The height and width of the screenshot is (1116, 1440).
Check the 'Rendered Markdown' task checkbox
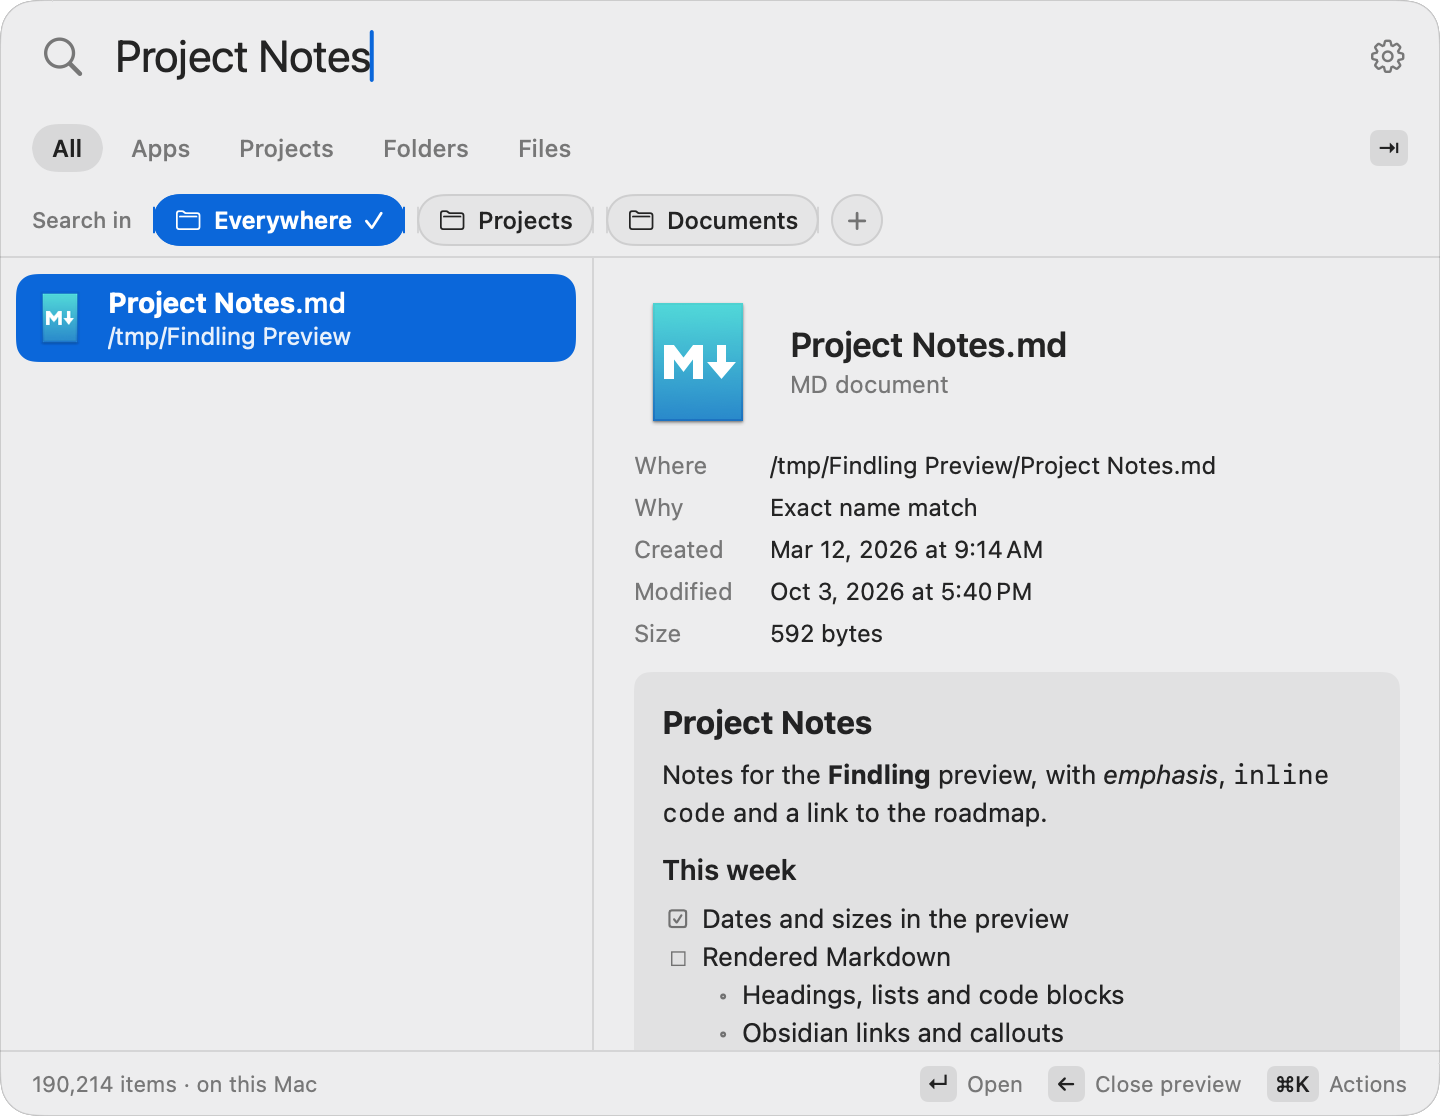(x=678, y=958)
